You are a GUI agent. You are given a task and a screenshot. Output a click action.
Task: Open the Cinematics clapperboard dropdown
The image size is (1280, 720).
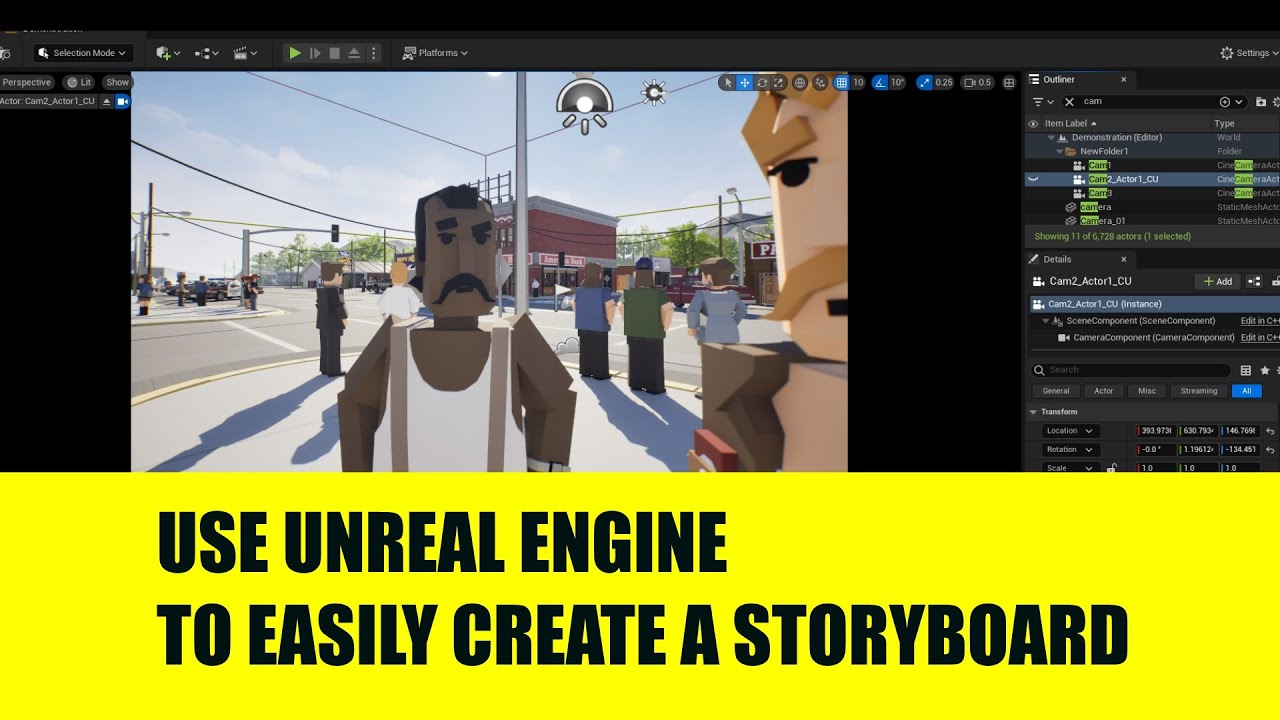(245, 53)
